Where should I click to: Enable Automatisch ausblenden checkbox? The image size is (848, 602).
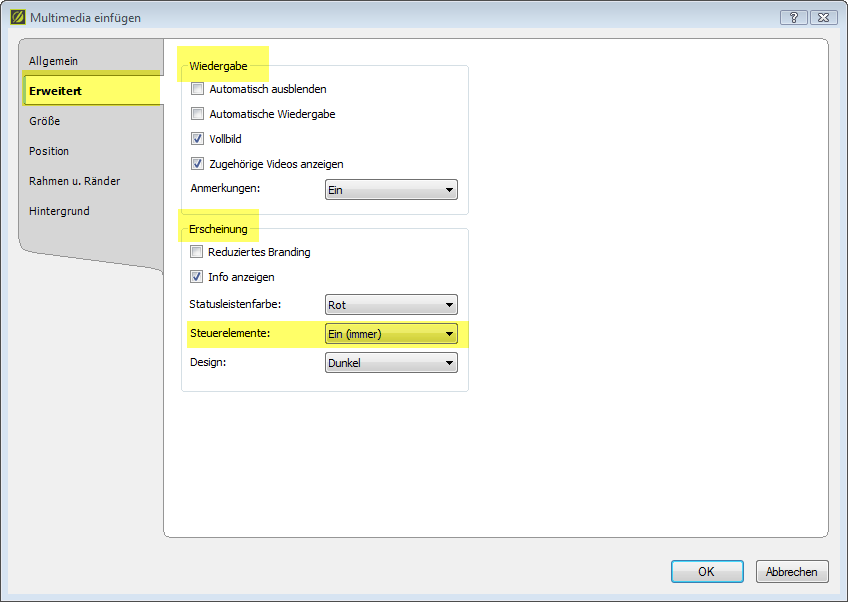coord(197,89)
